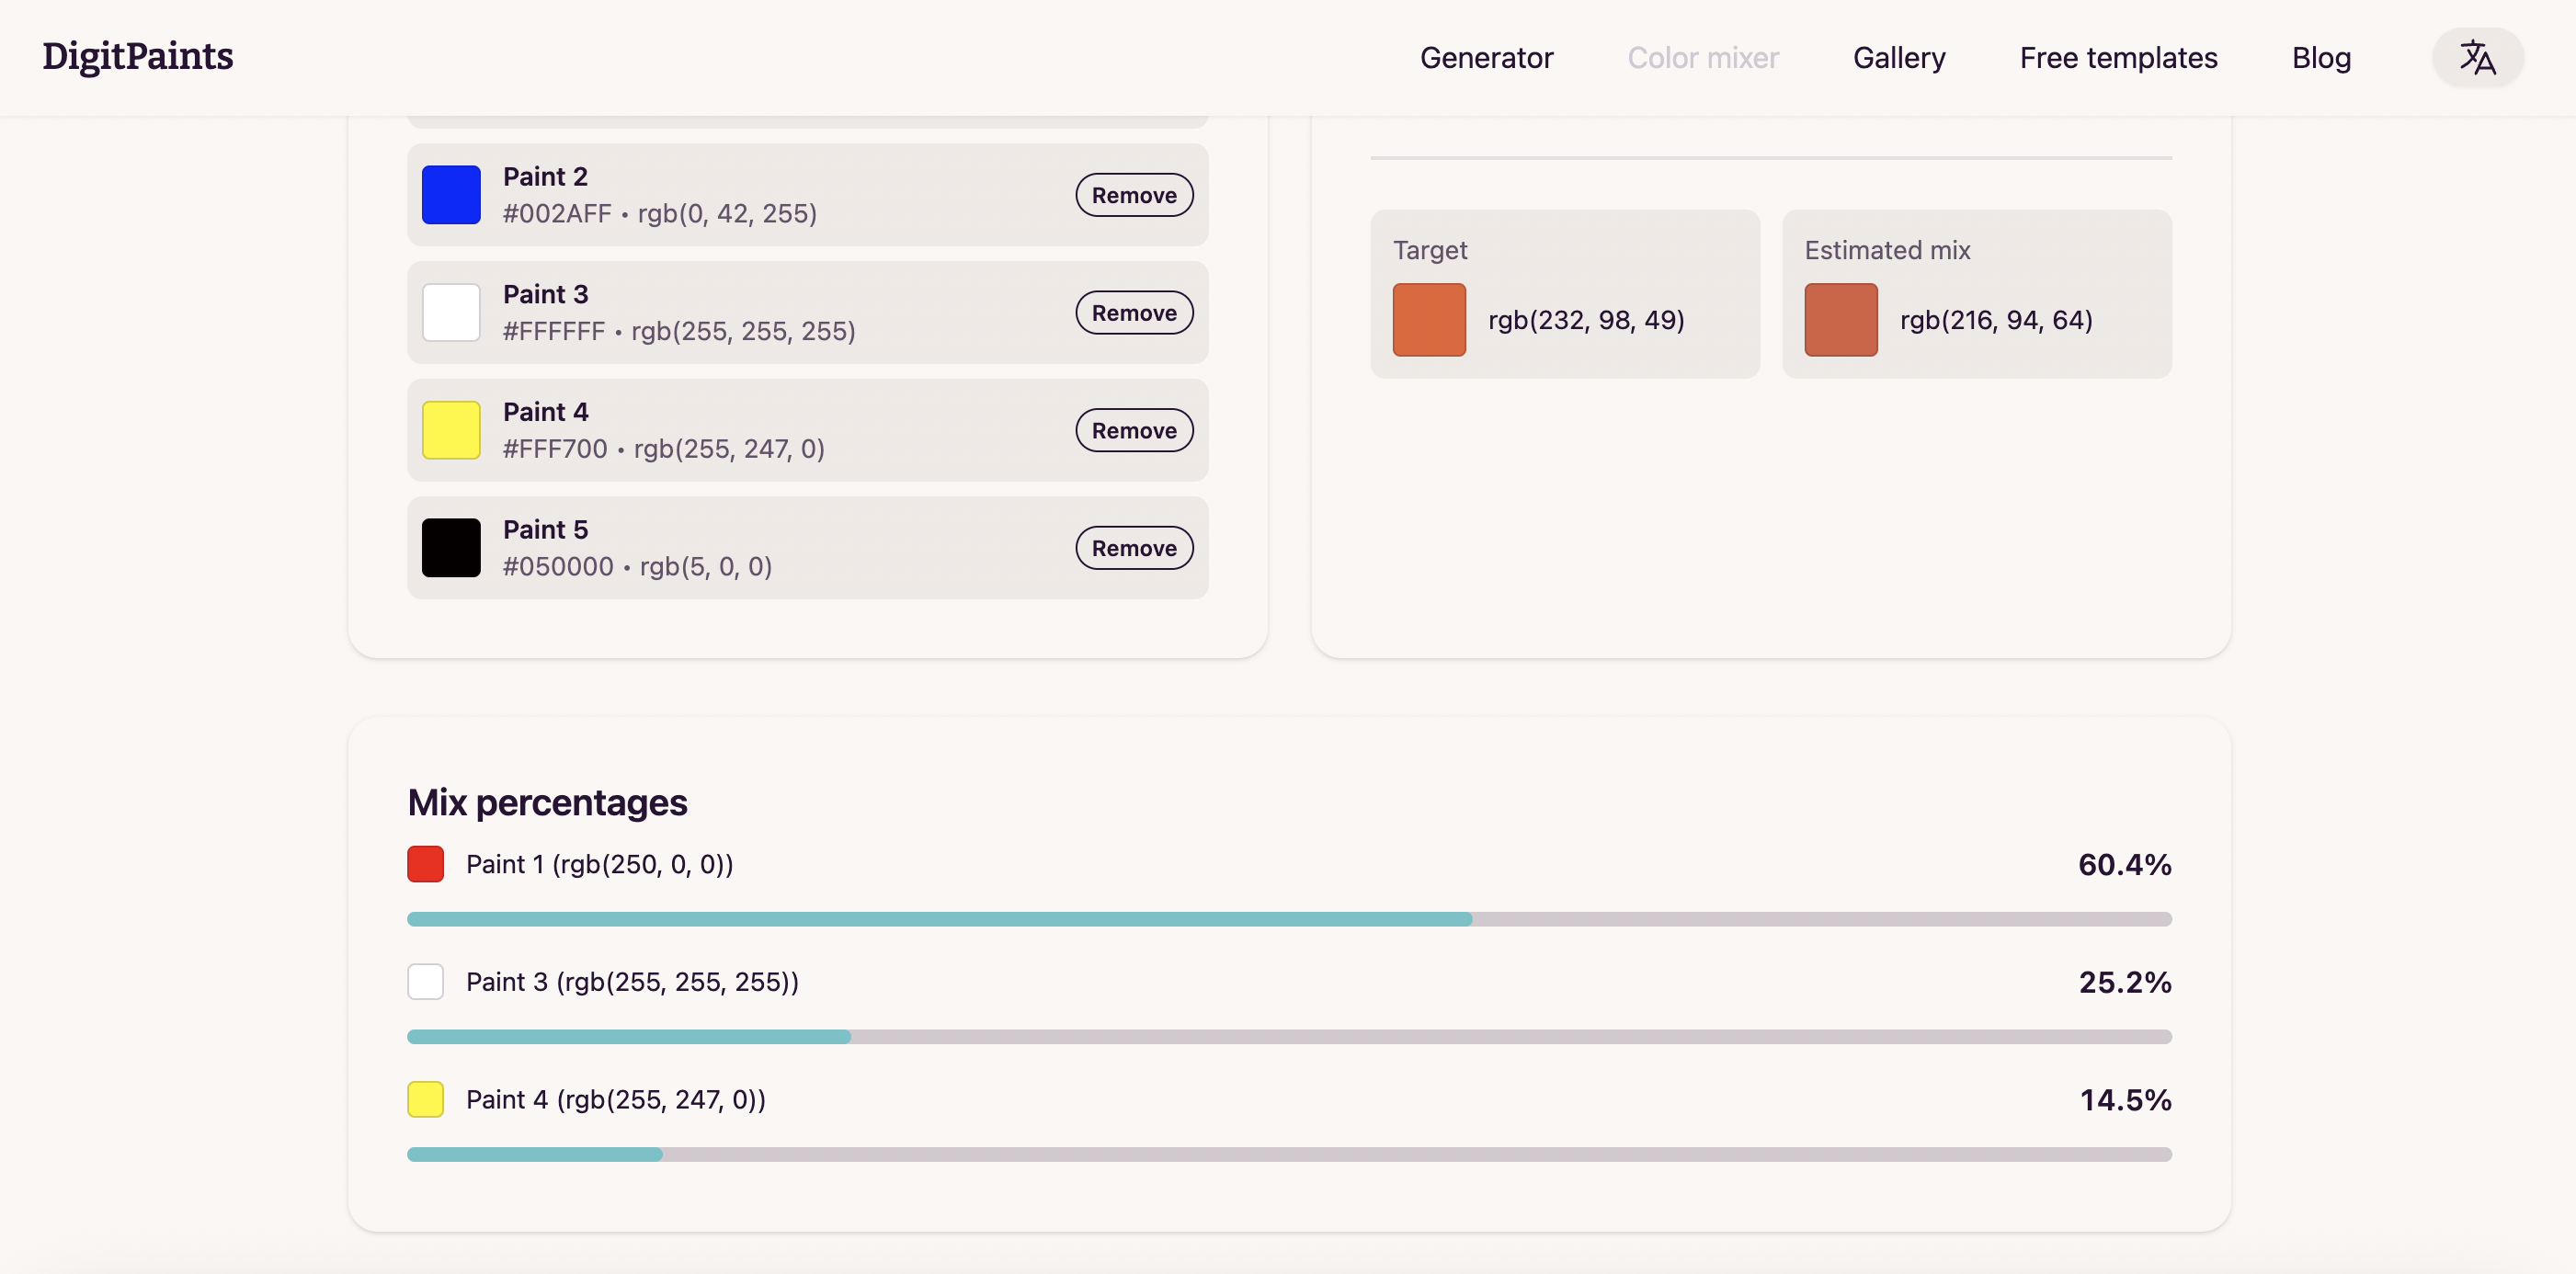Click the Estimated mix color preview

point(1840,320)
